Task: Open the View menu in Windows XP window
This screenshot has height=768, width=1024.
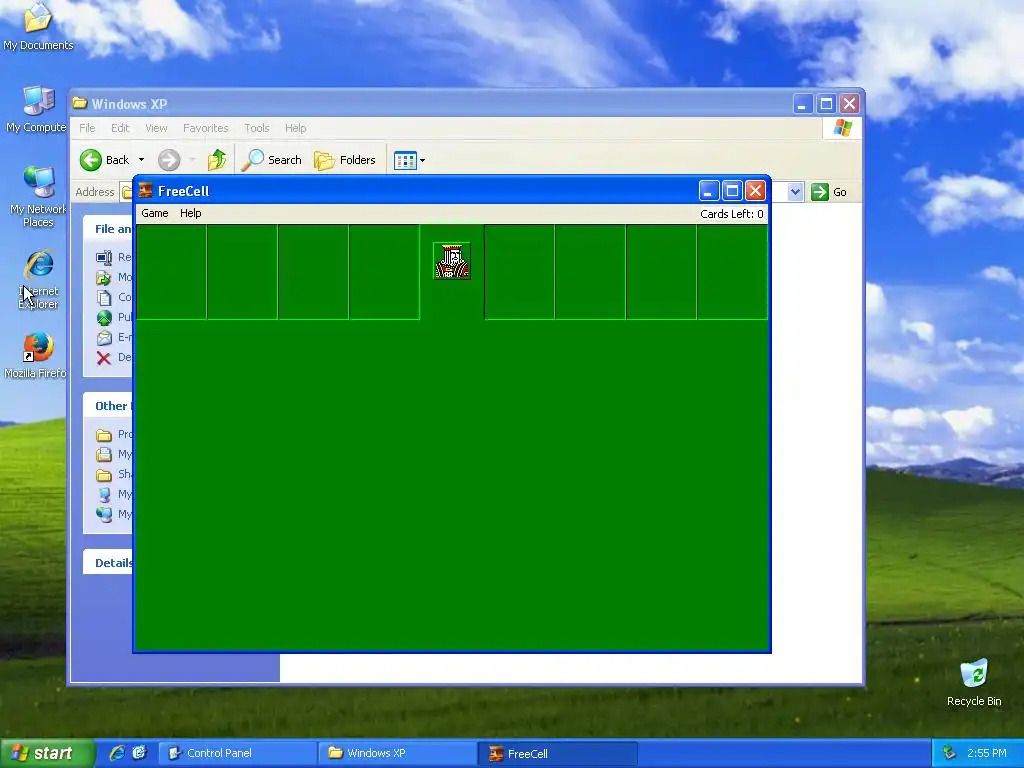Action: [x=156, y=128]
